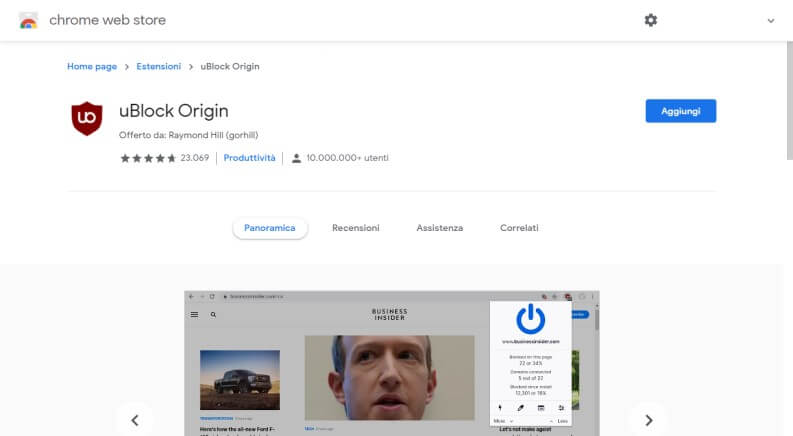793x436 pixels.
Task: Click the users person icon
Action: (296, 158)
